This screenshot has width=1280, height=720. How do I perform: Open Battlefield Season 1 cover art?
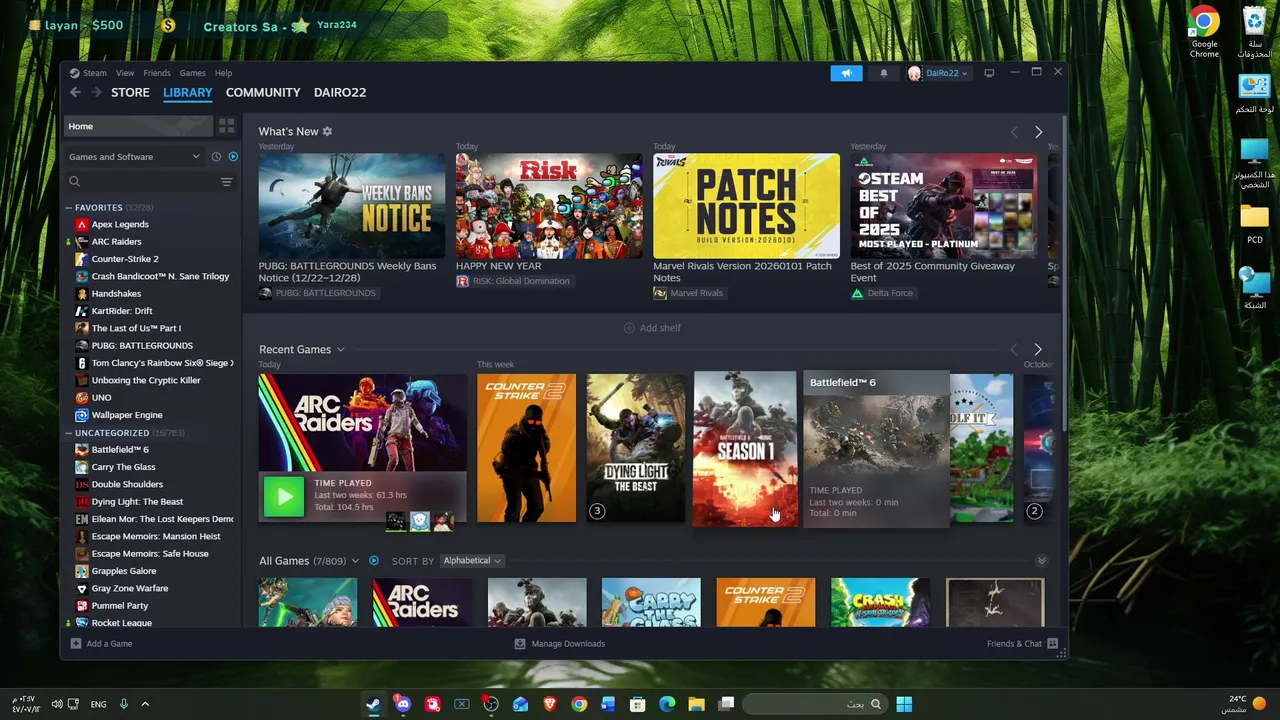click(x=745, y=448)
